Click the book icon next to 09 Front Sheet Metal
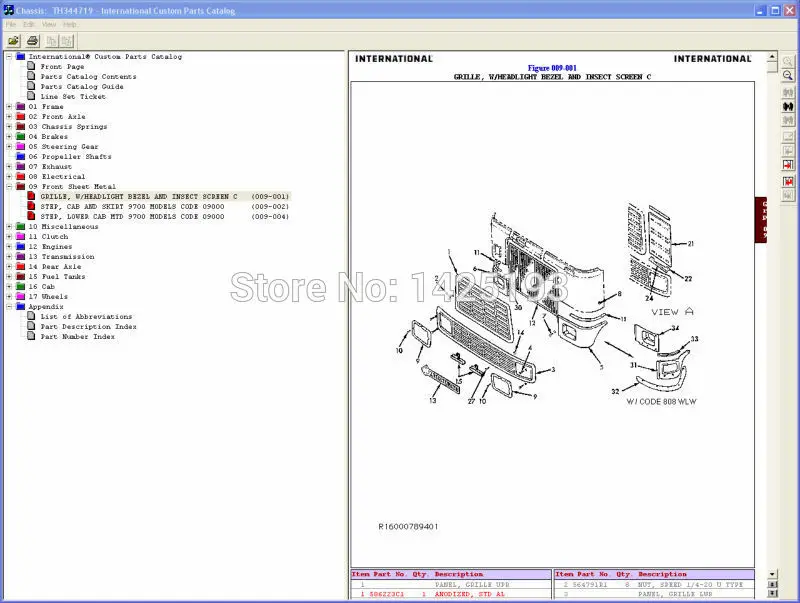 [x=19, y=186]
